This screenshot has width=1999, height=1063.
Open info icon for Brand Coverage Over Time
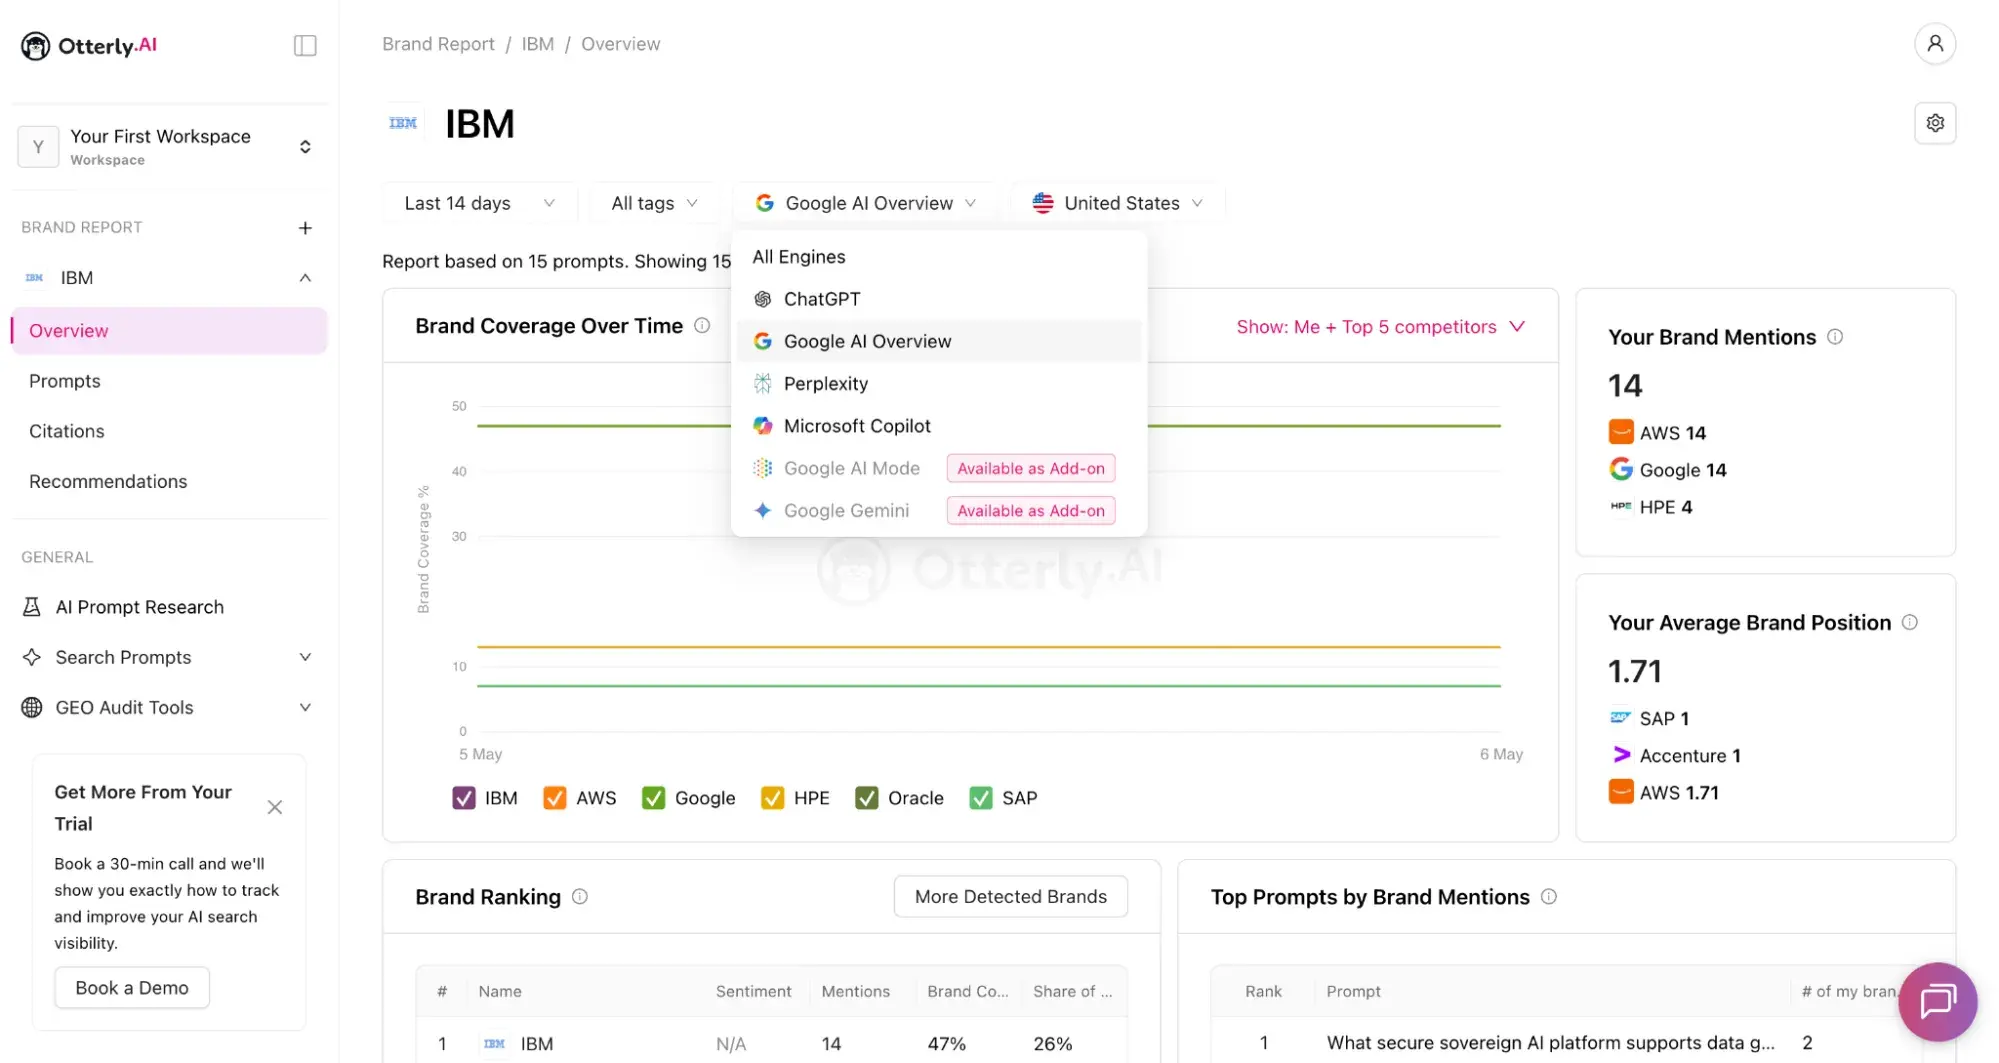point(702,326)
